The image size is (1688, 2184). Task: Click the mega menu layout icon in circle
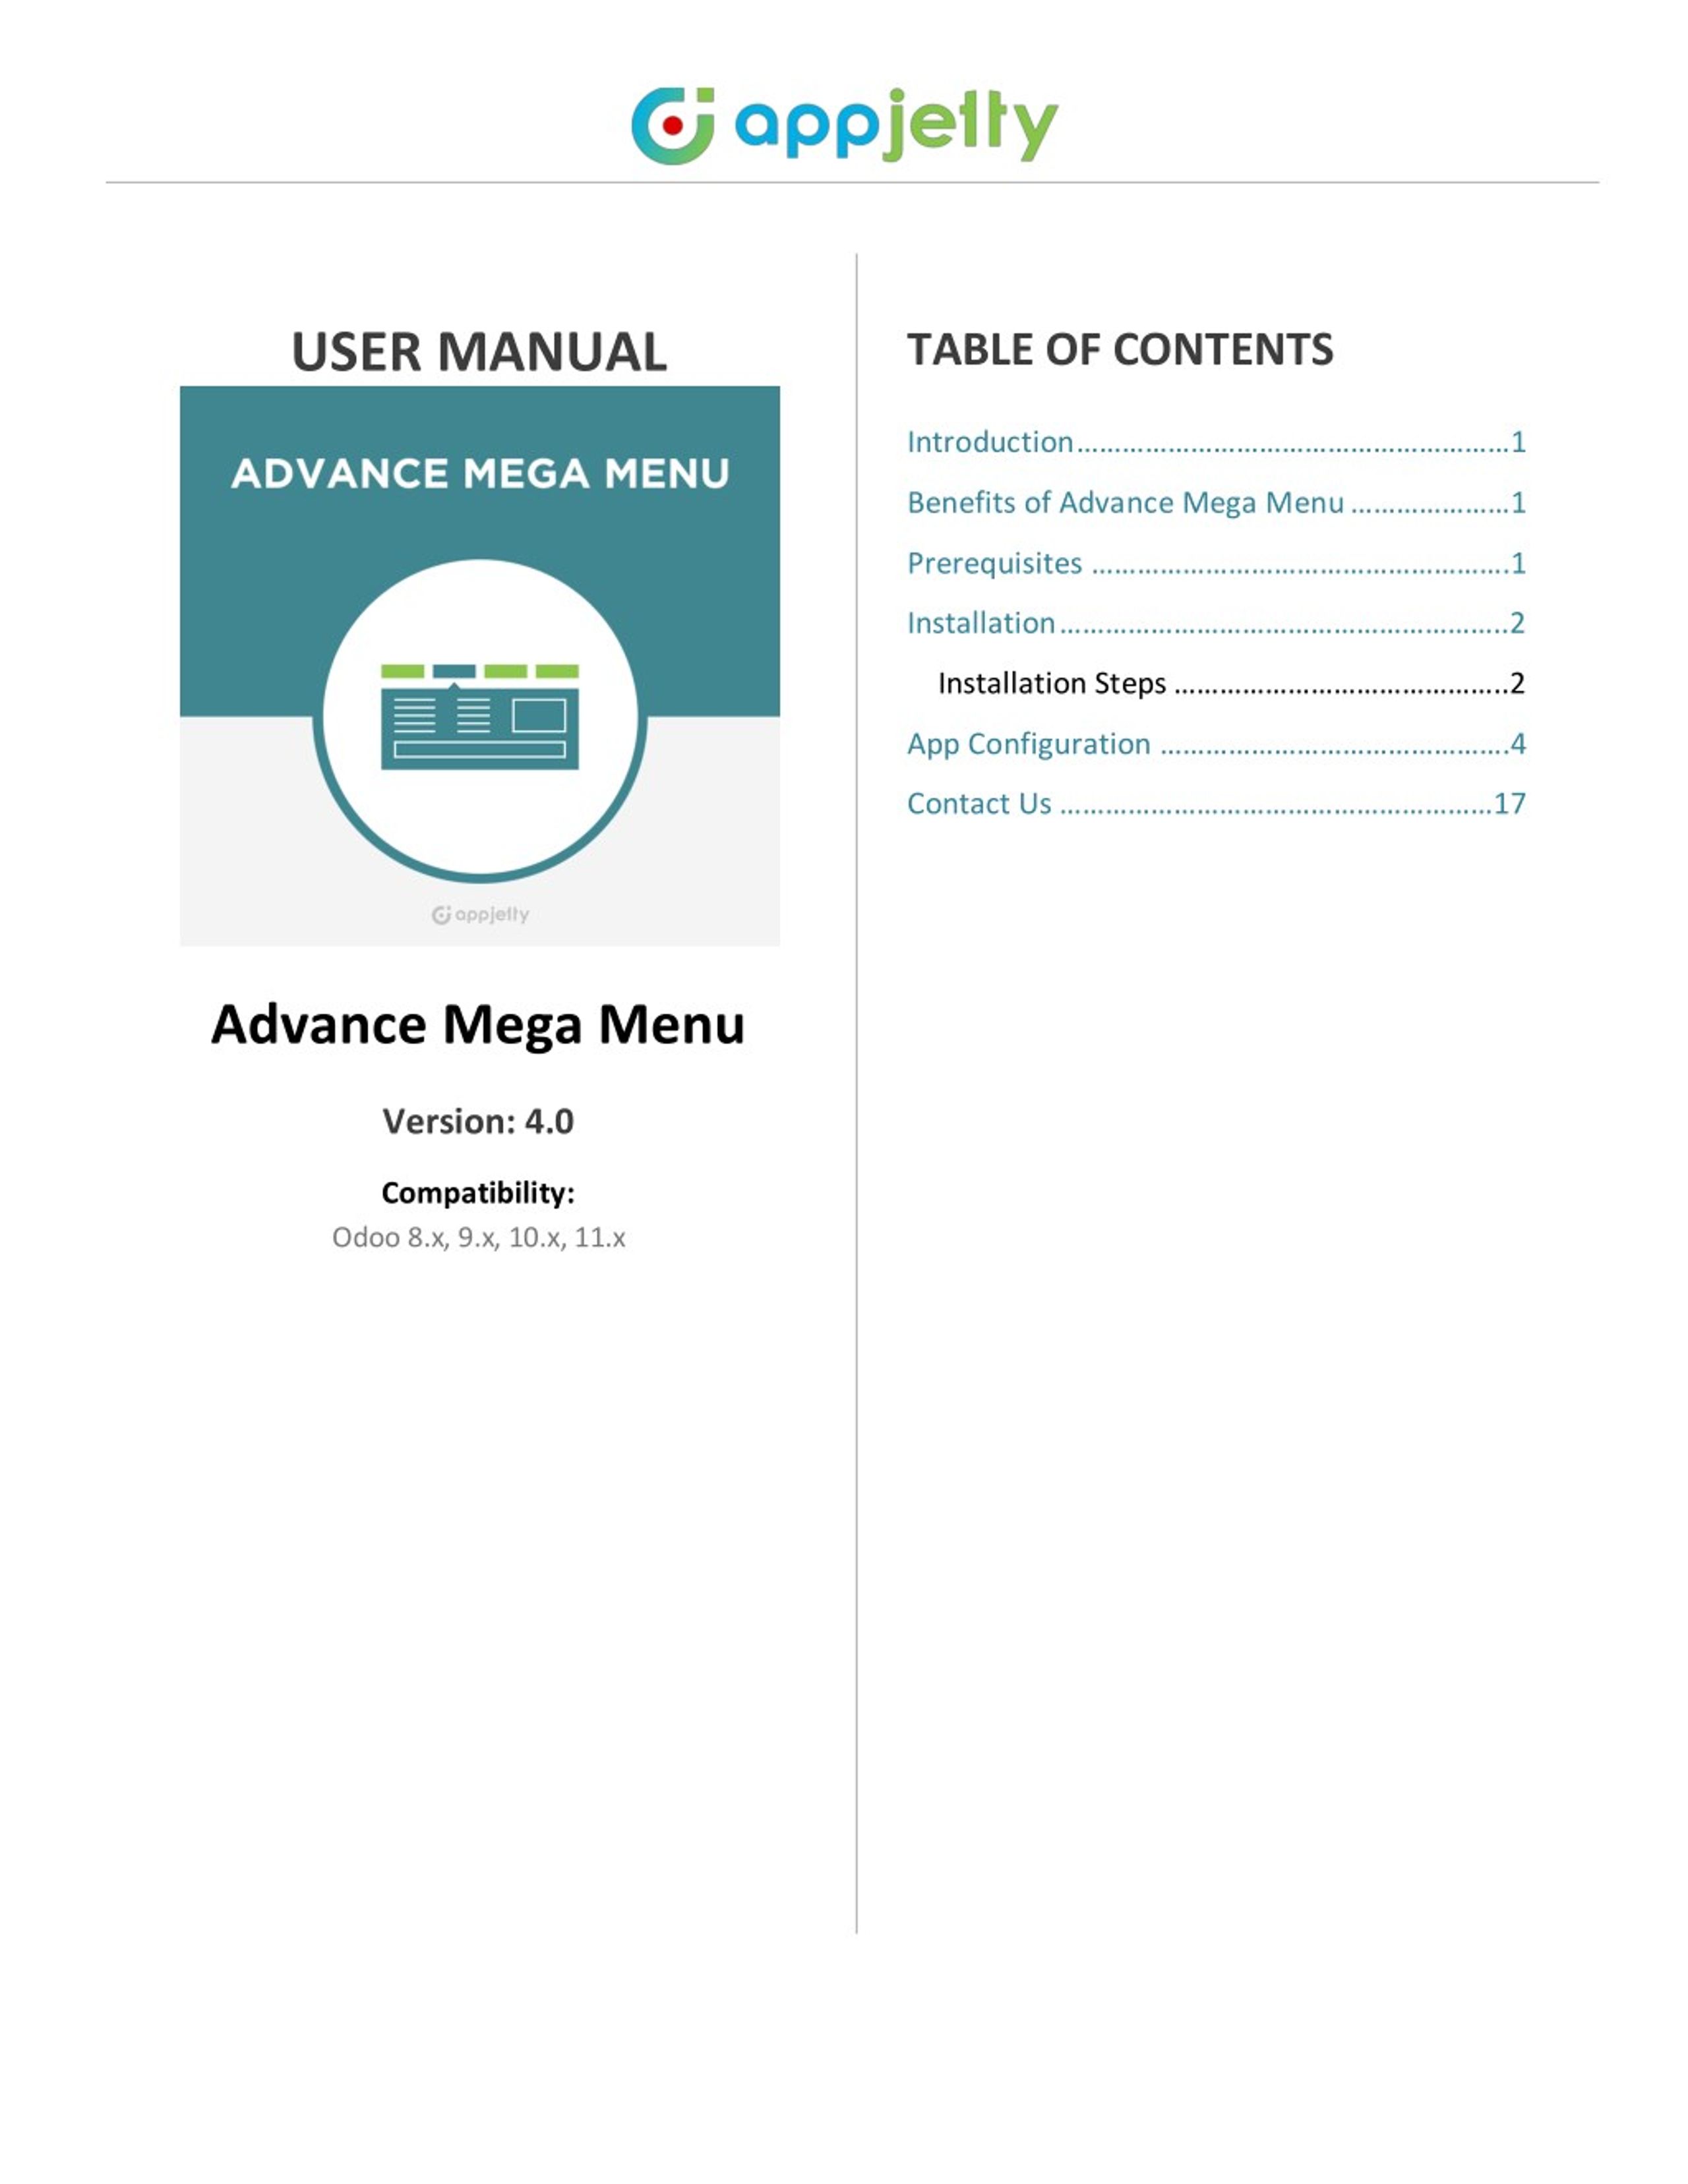(479, 716)
